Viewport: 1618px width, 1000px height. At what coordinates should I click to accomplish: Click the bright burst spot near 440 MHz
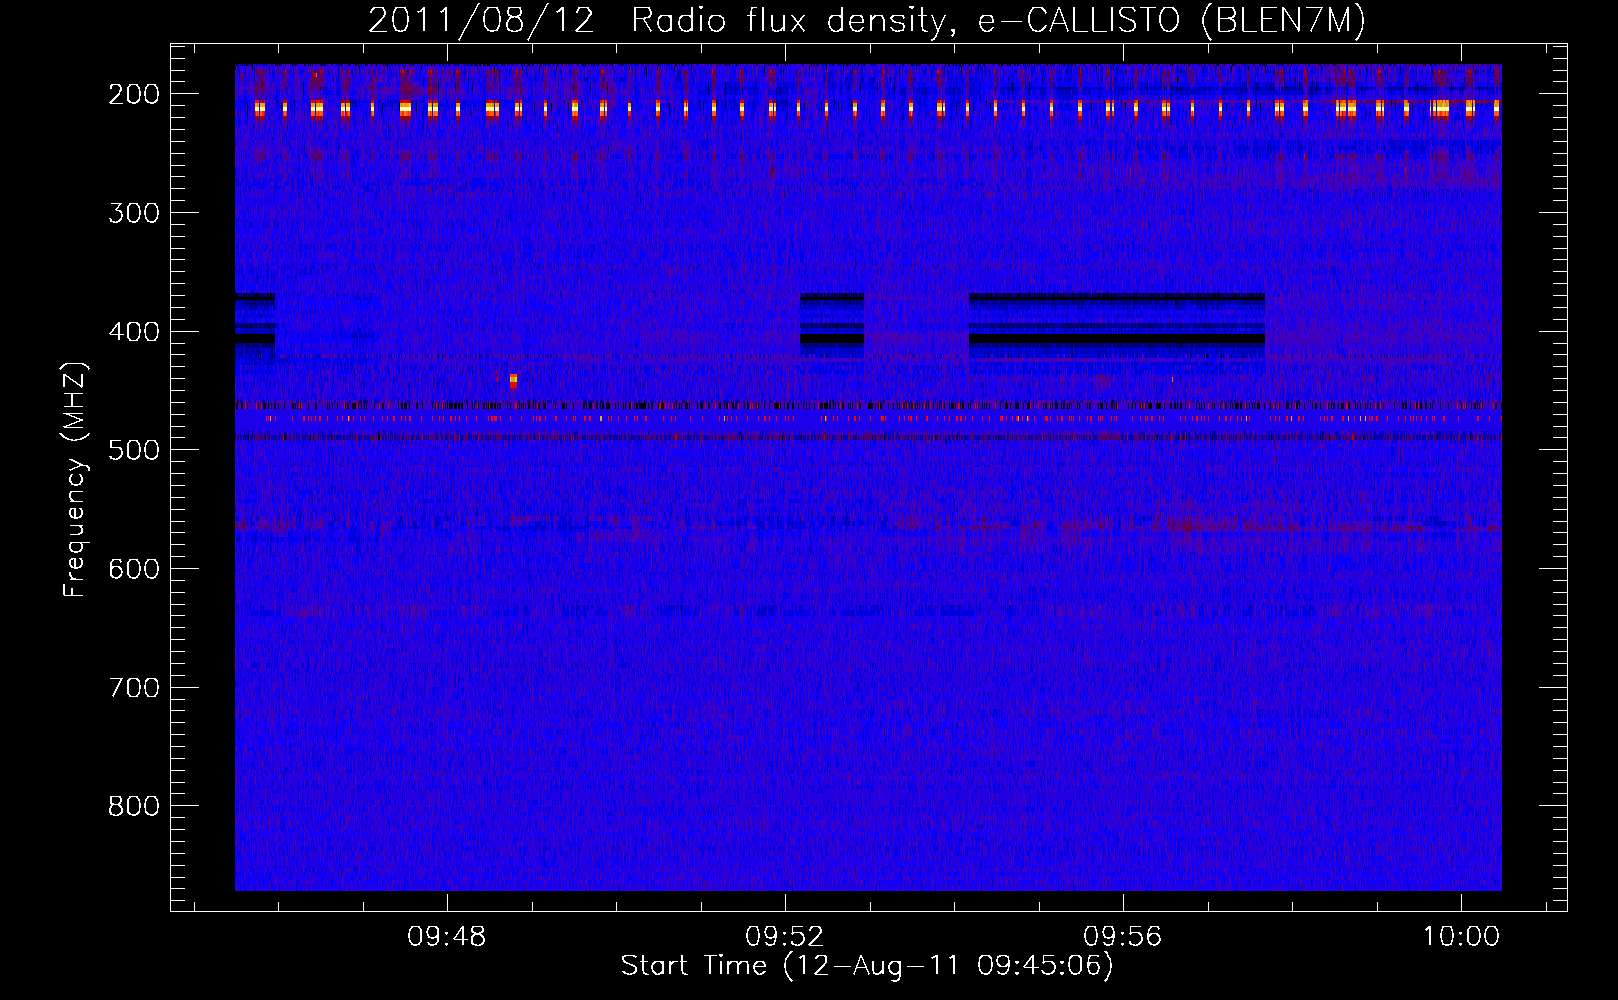click(513, 380)
